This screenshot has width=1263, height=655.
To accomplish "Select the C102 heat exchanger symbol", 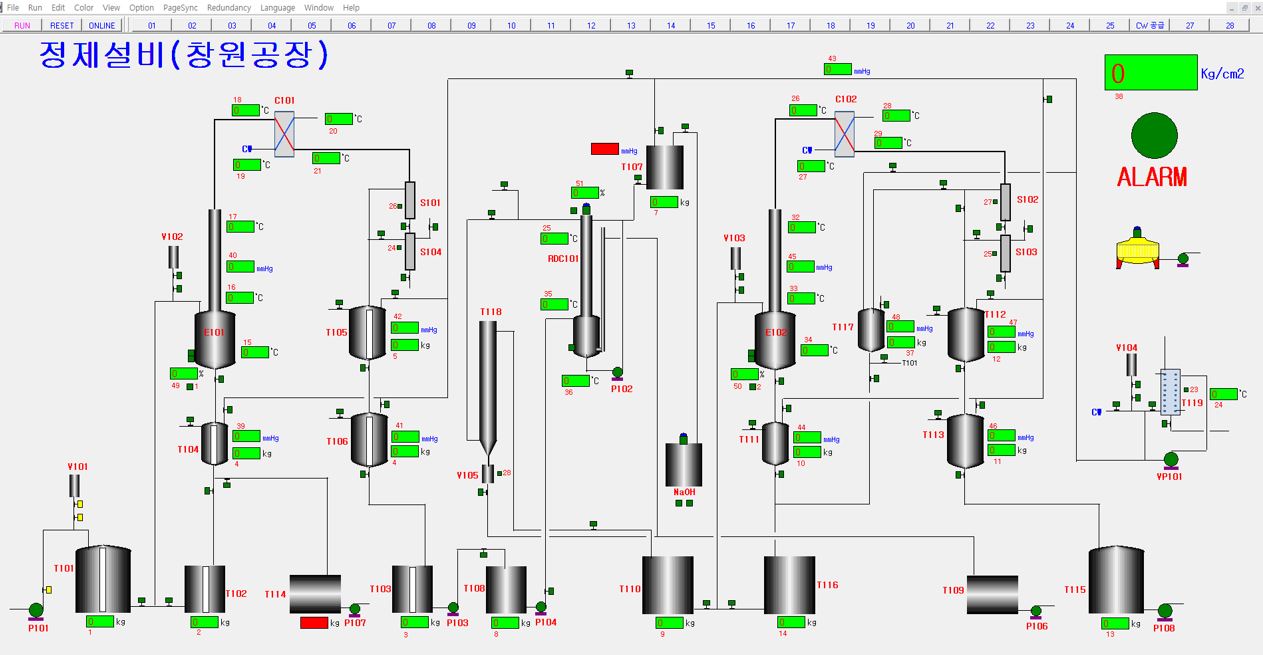I will point(845,132).
